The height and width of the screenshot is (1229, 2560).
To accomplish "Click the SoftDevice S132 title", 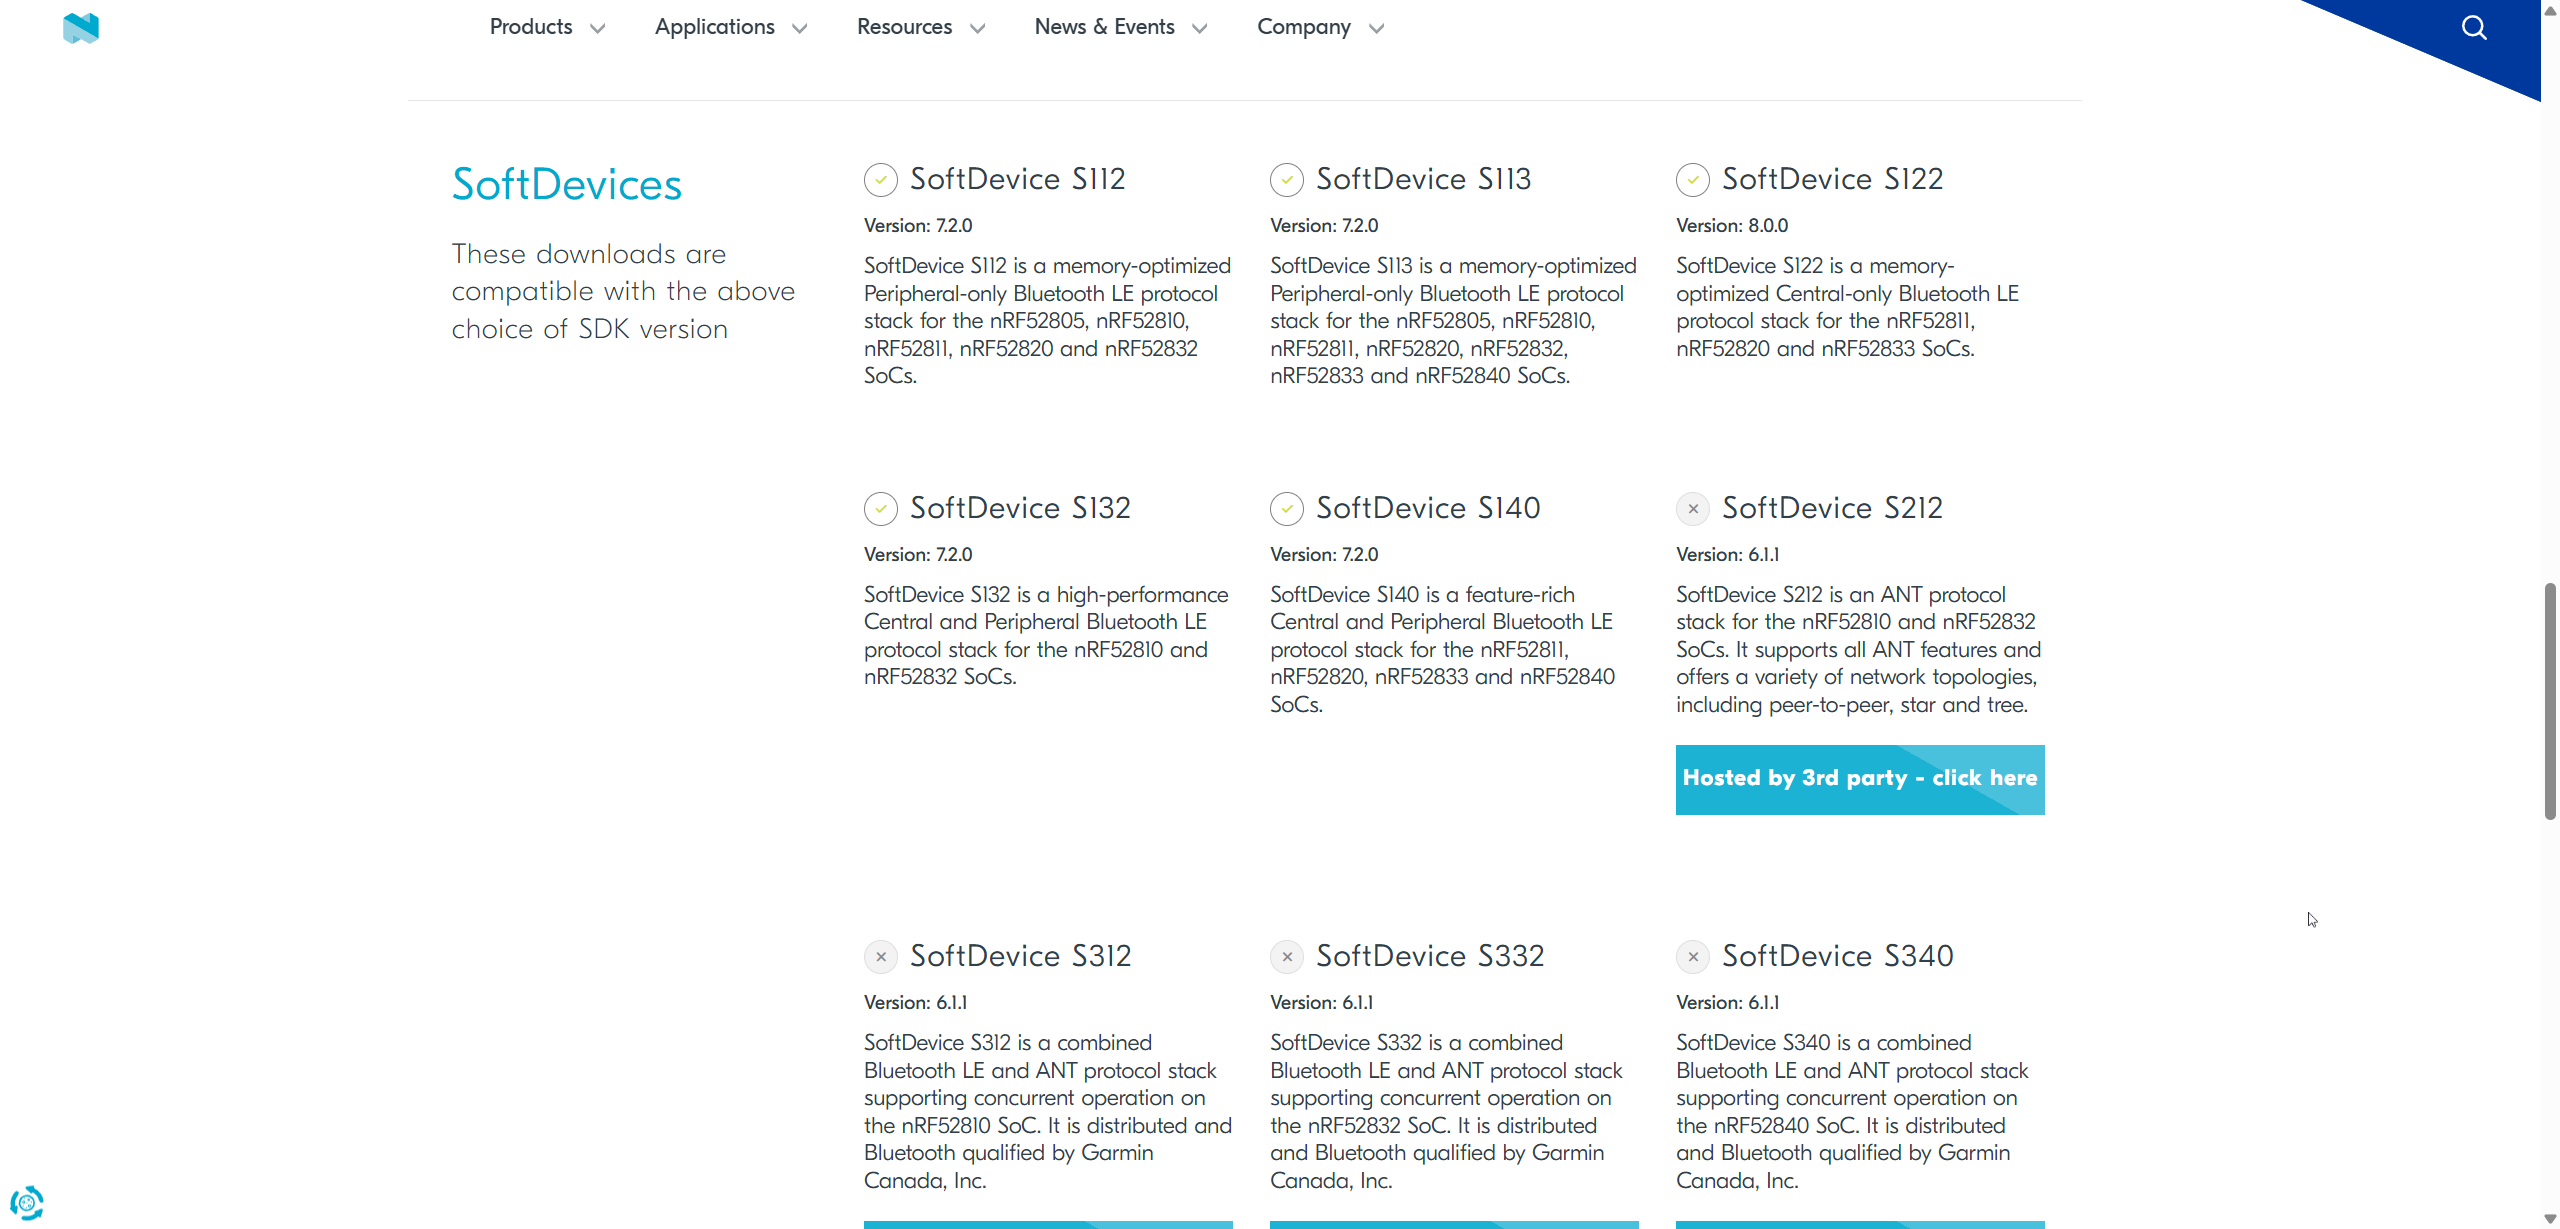I will pyautogui.click(x=1020, y=508).
